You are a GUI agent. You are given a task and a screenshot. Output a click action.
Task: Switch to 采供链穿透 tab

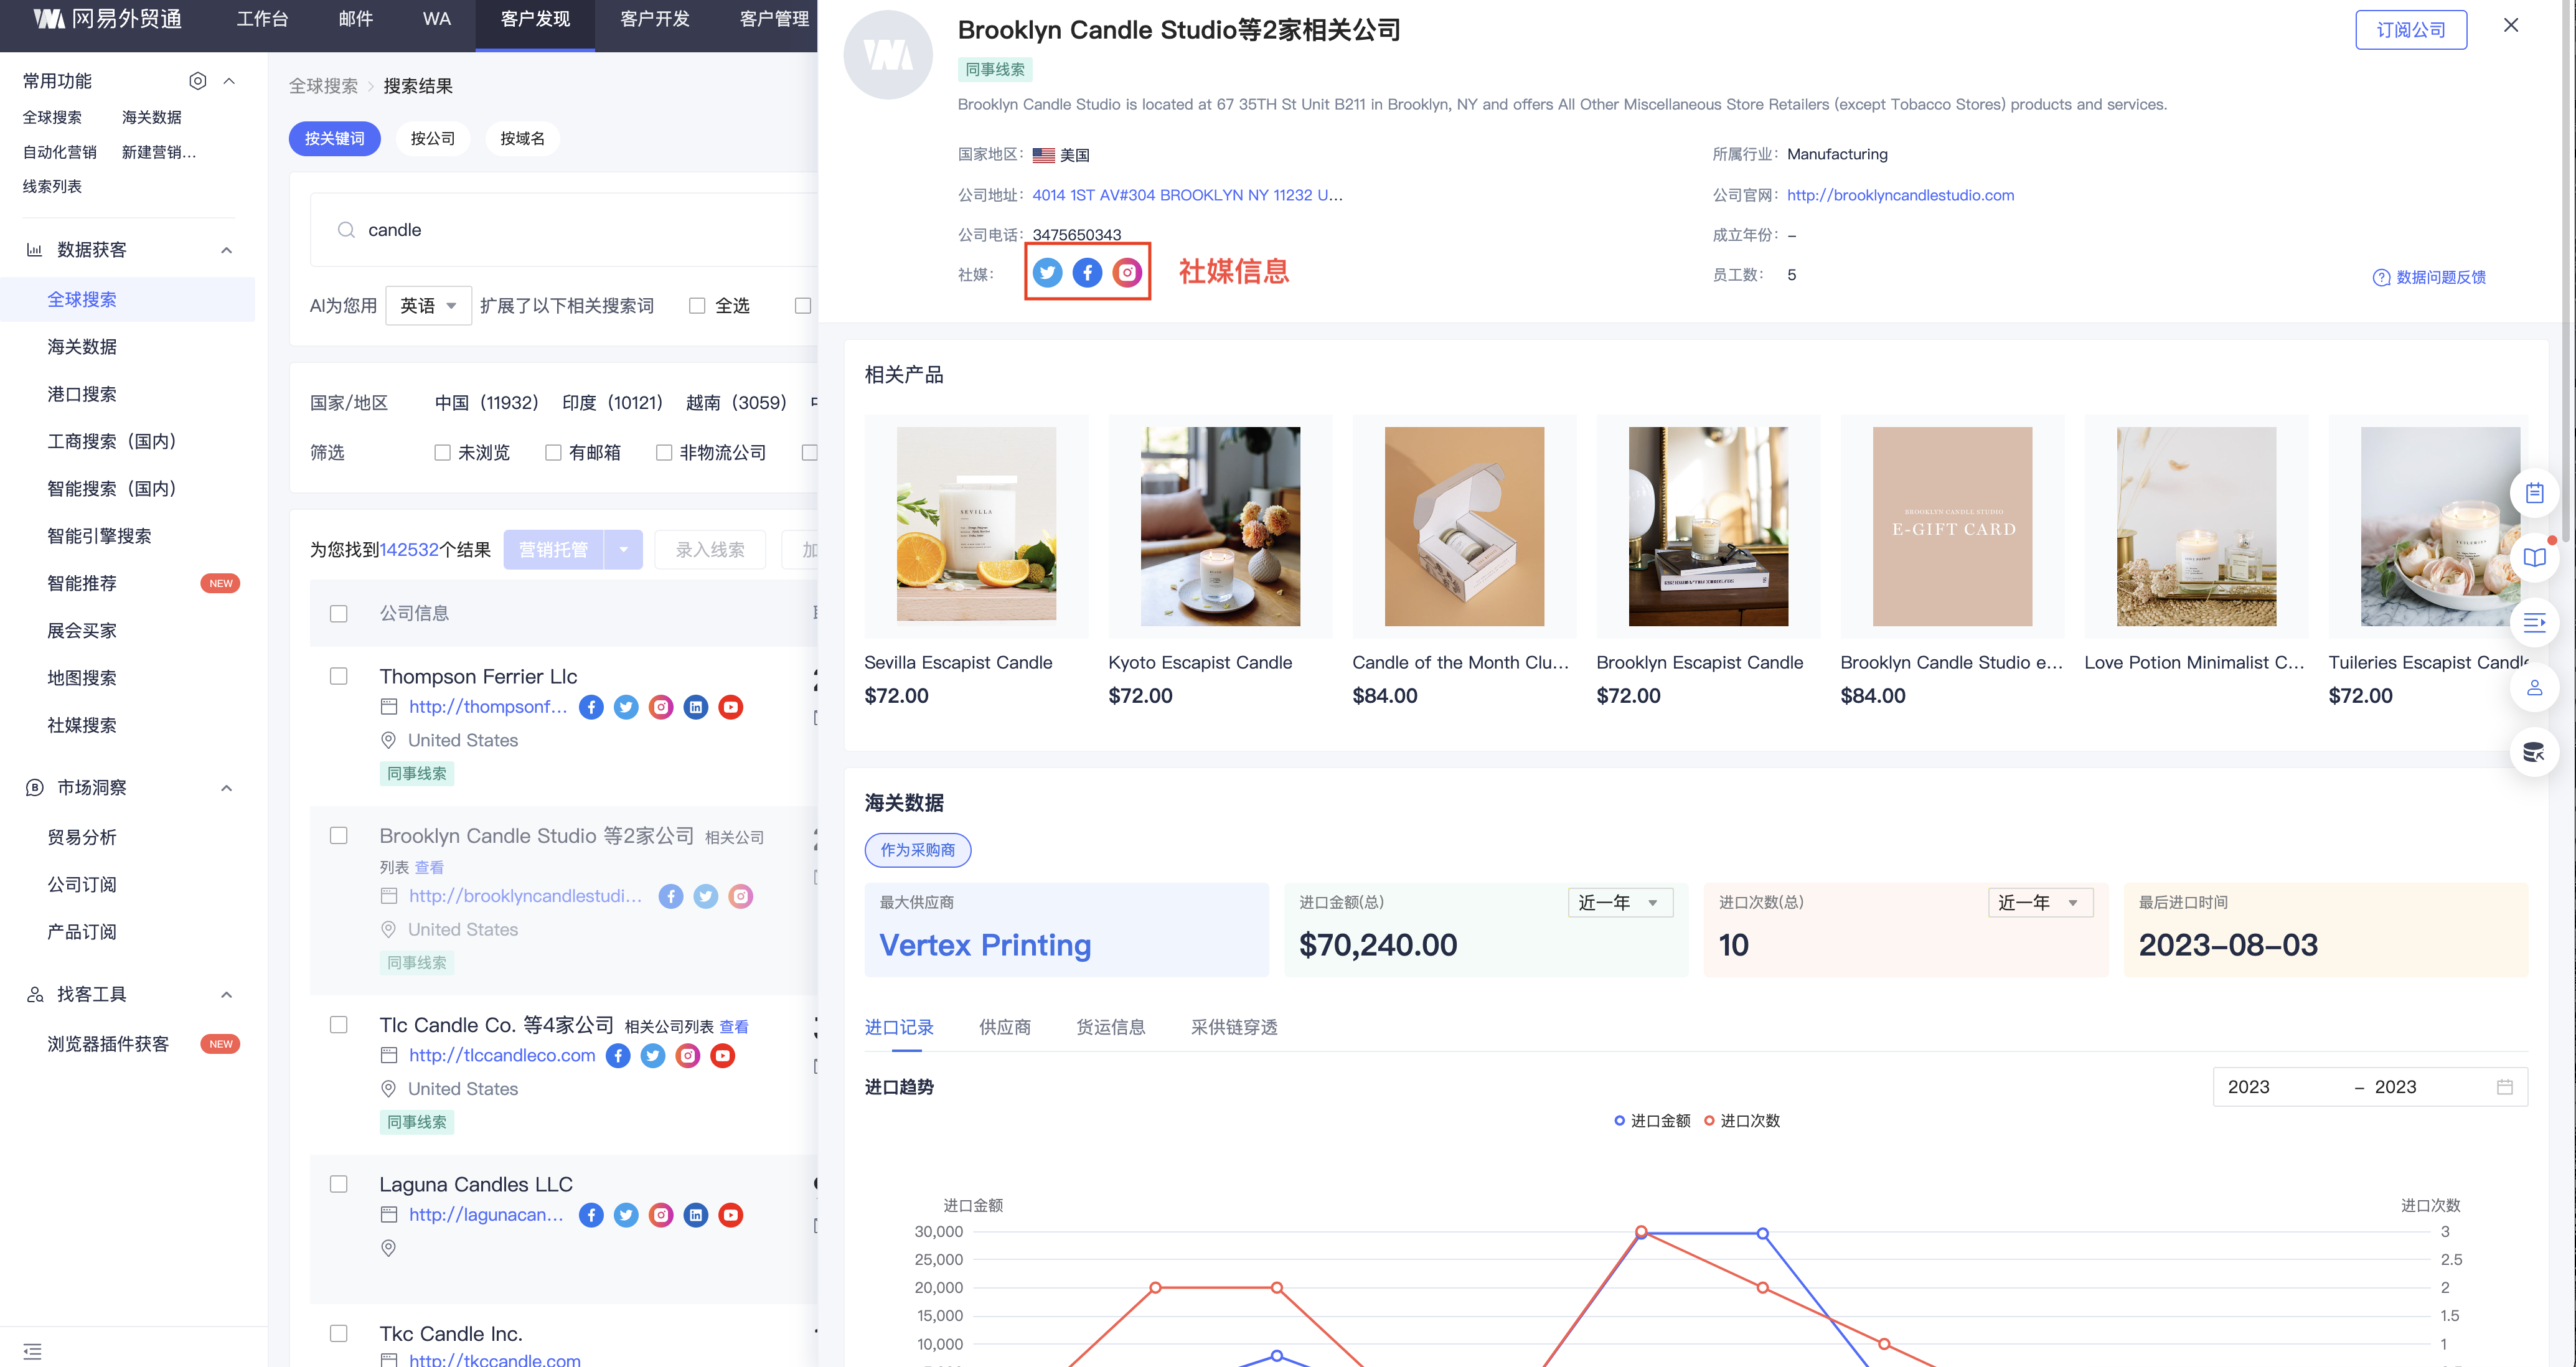pos(1234,1027)
